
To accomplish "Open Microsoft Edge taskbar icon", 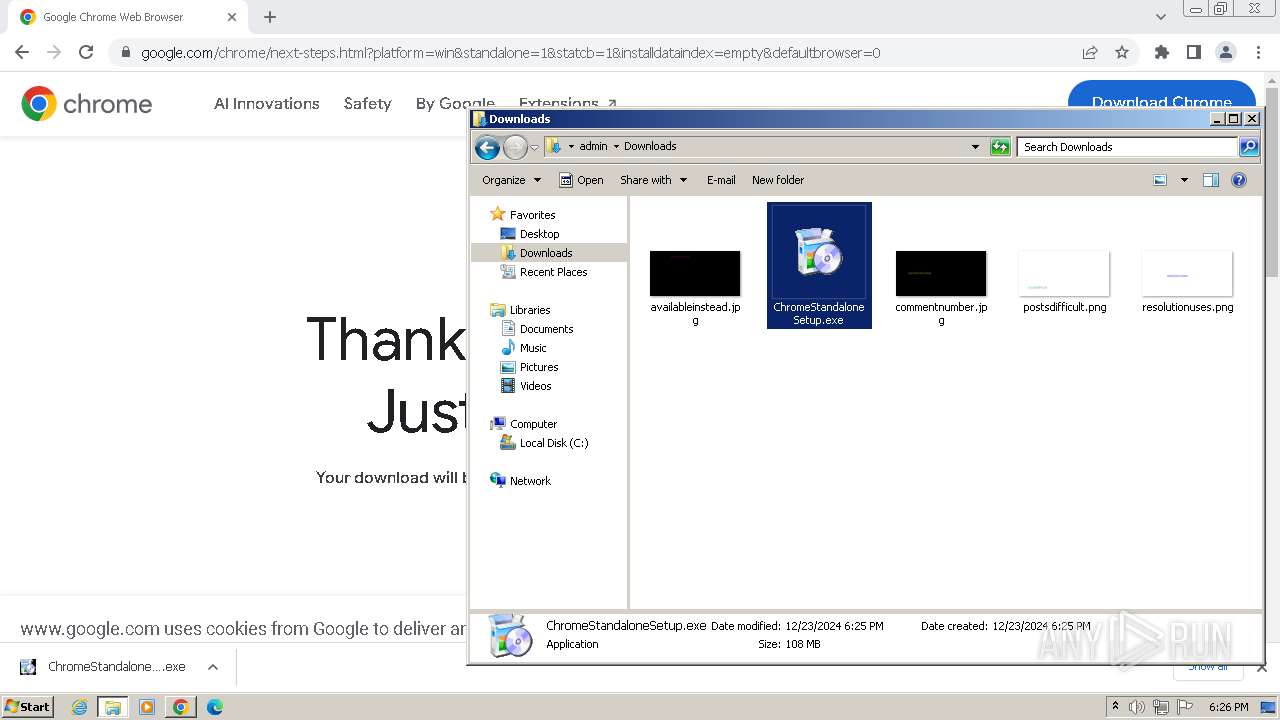I will [214, 707].
